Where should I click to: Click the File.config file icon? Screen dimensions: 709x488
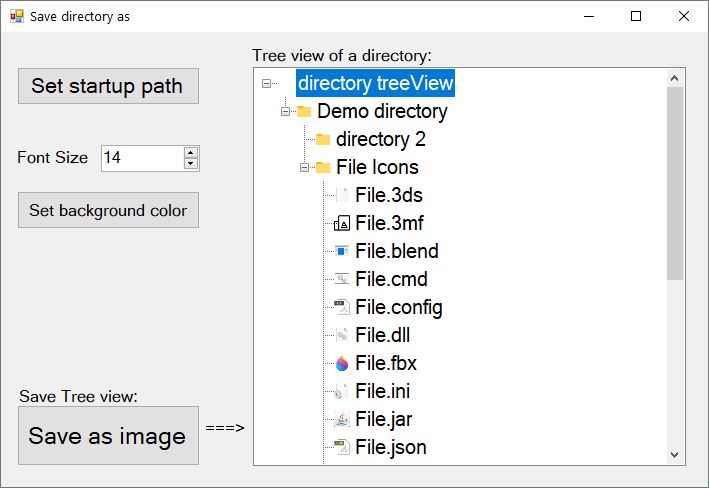click(x=342, y=307)
